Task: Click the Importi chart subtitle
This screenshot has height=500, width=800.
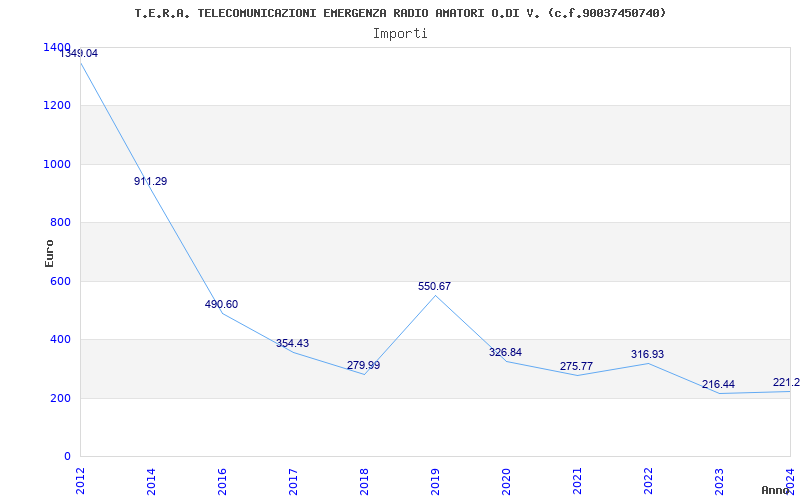Action: click(x=400, y=34)
